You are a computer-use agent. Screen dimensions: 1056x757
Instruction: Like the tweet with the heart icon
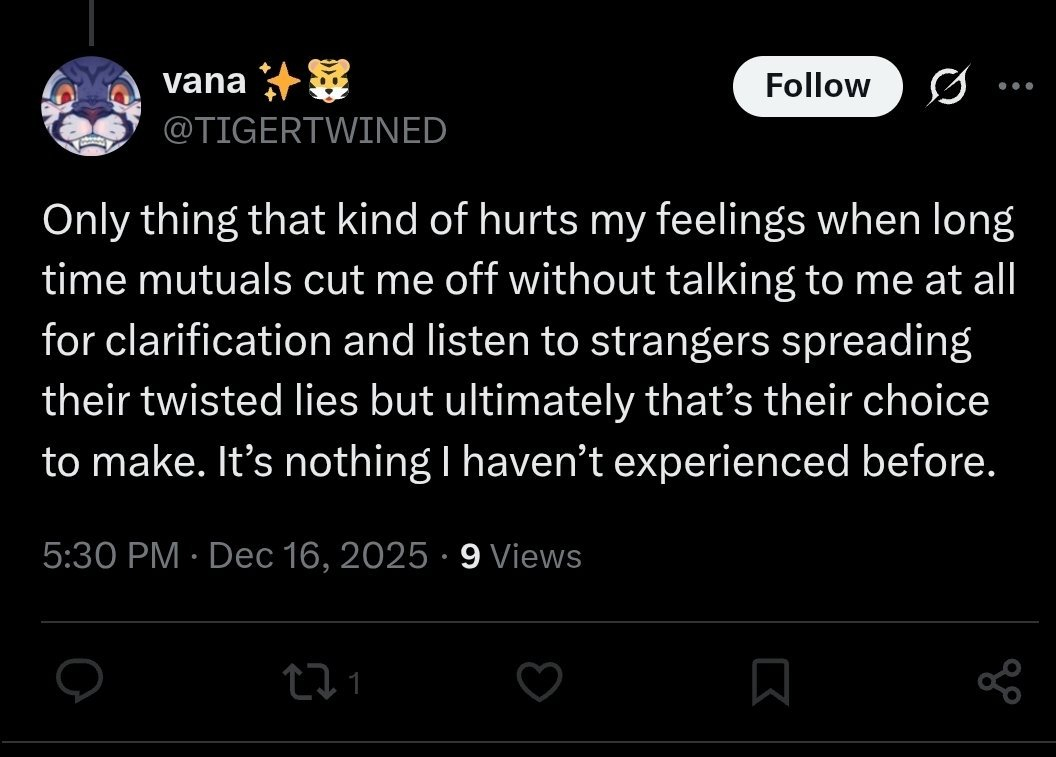click(540, 682)
